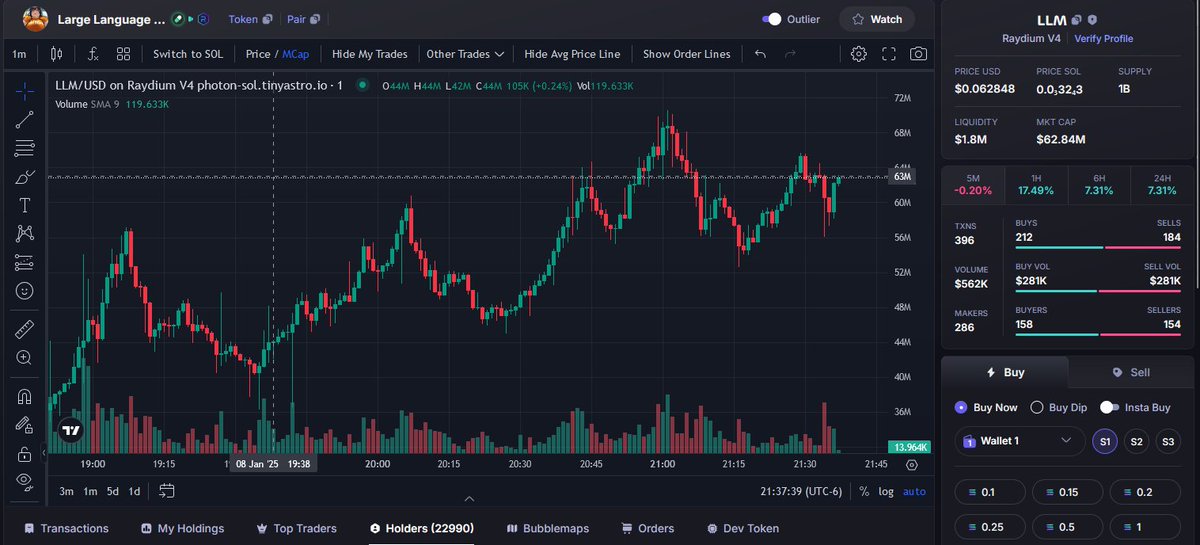The width and height of the screenshot is (1200, 545).
Task: Toggle auto scale on price axis
Action: tap(914, 491)
